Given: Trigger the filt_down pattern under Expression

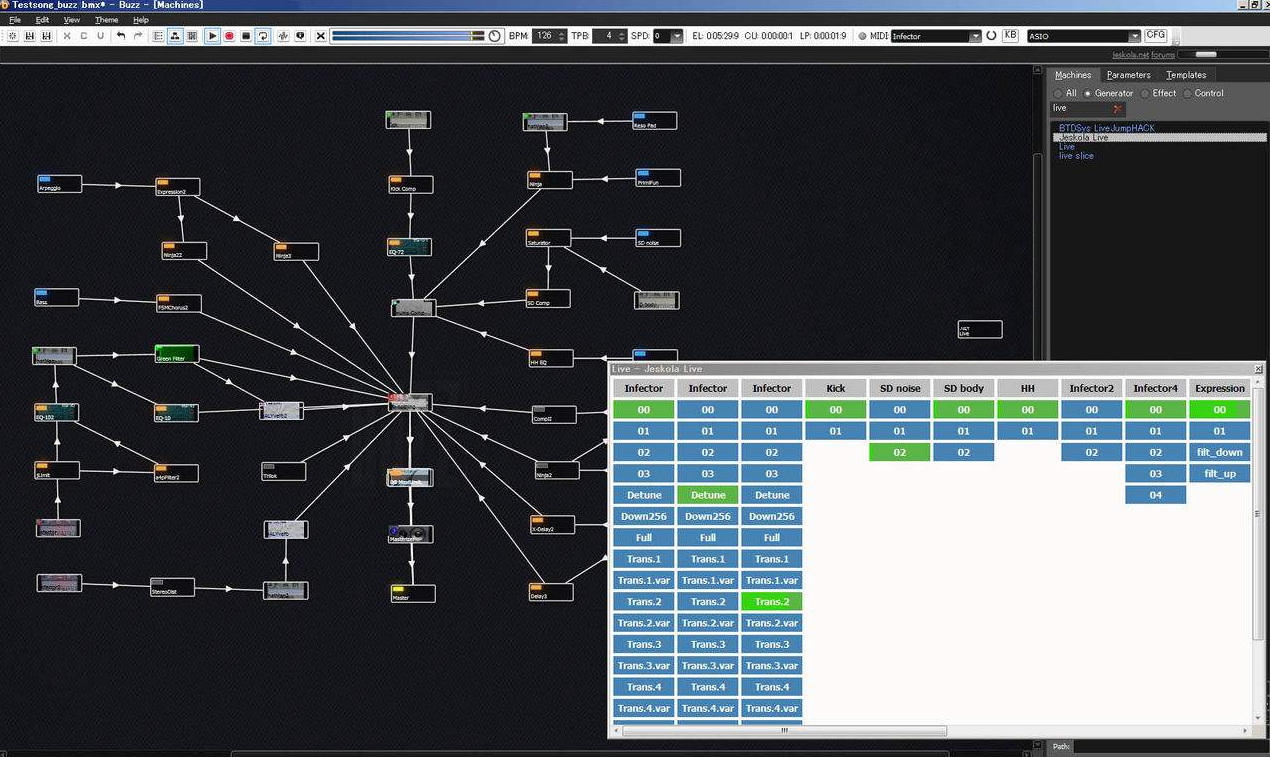Looking at the screenshot, I should 1219,452.
